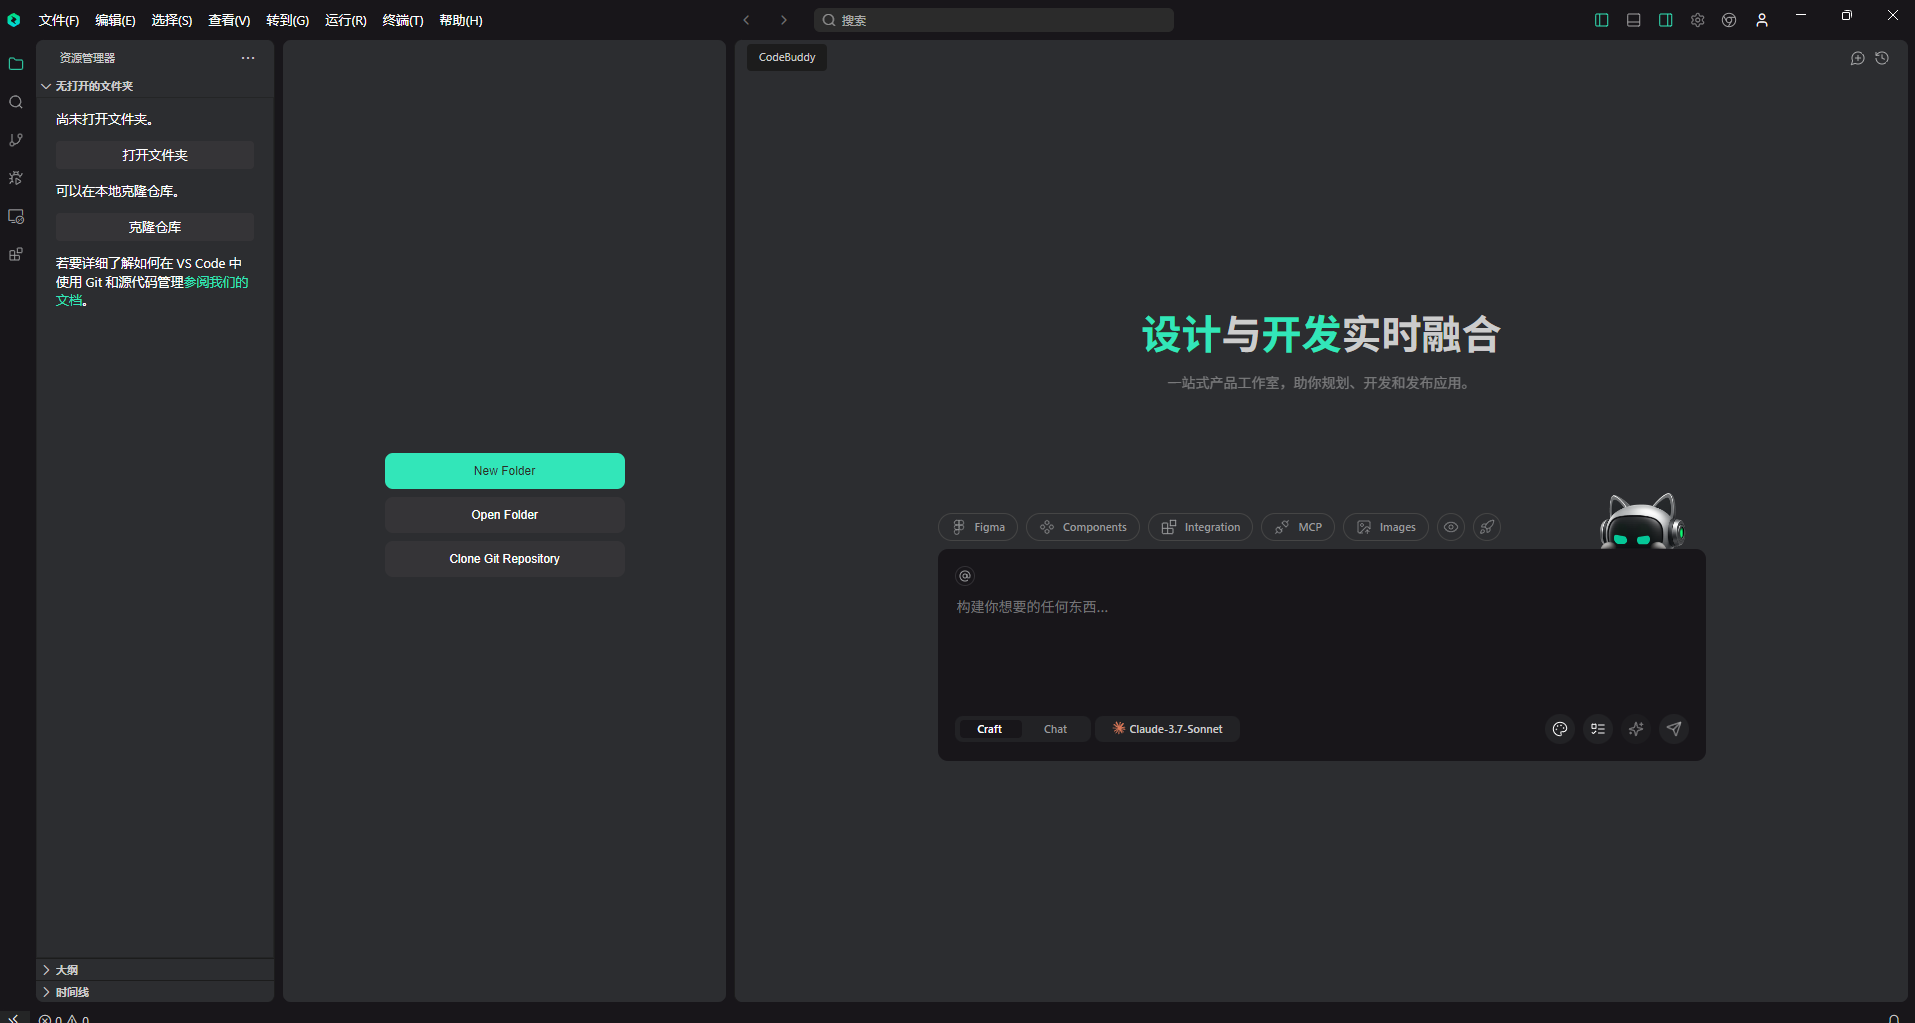
Task: Open the 文件(F) menu
Action: [59, 20]
